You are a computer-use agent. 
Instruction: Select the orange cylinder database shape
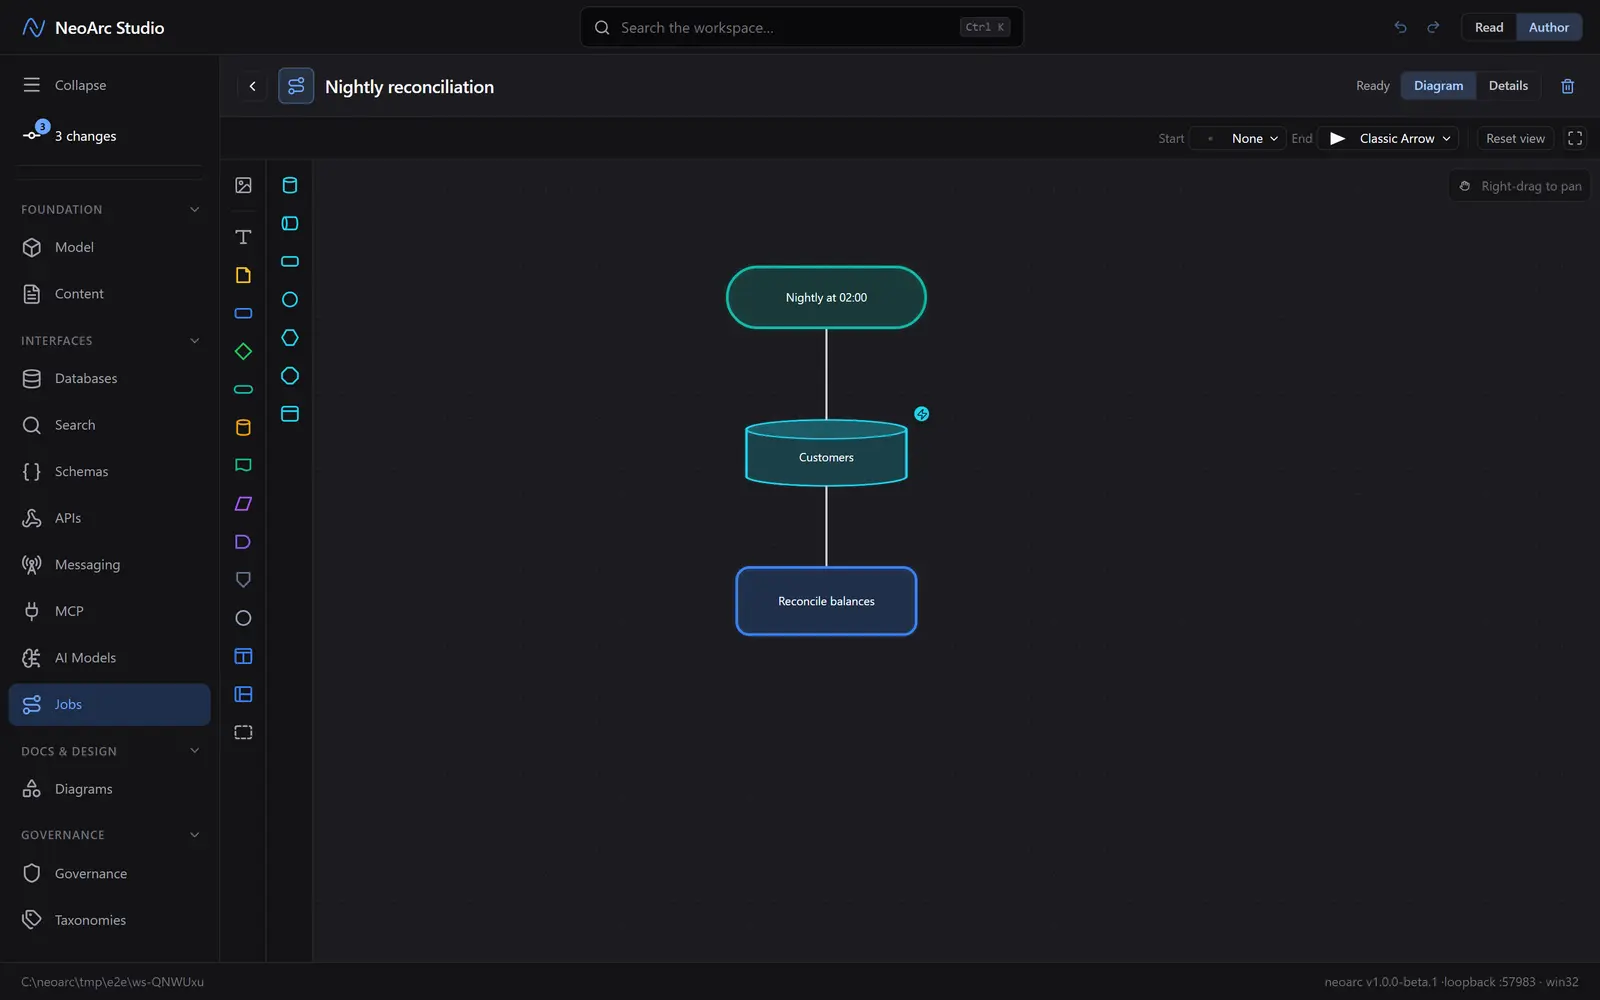coord(243,427)
